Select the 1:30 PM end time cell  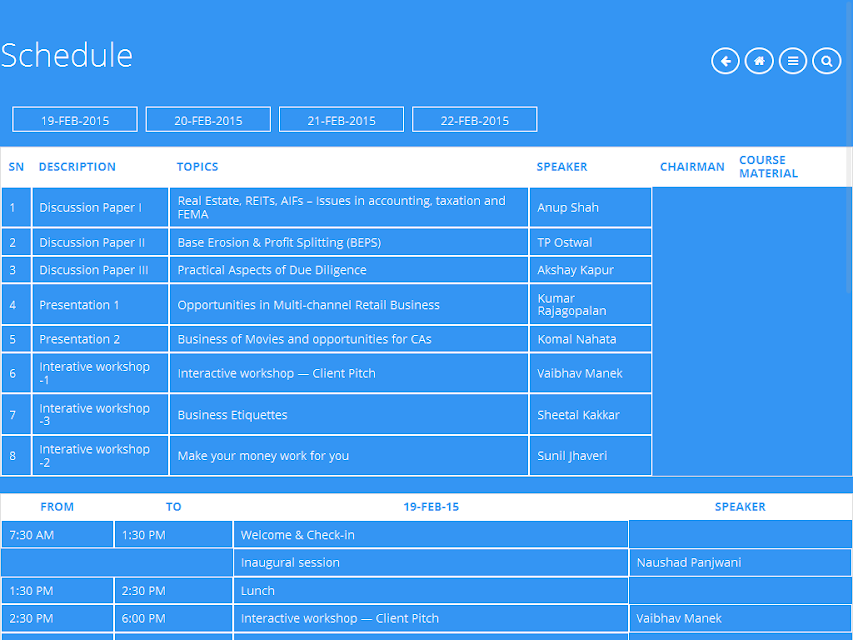click(x=174, y=535)
